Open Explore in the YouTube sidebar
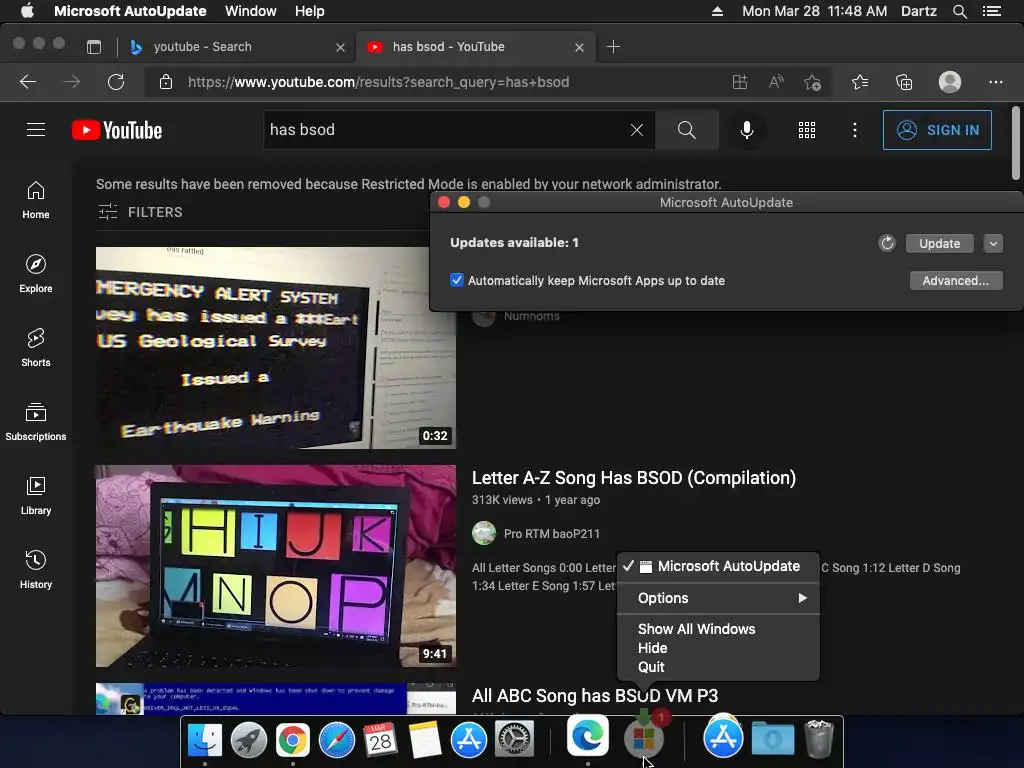The height and width of the screenshot is (768, 1024). click(x=36, y=274)
